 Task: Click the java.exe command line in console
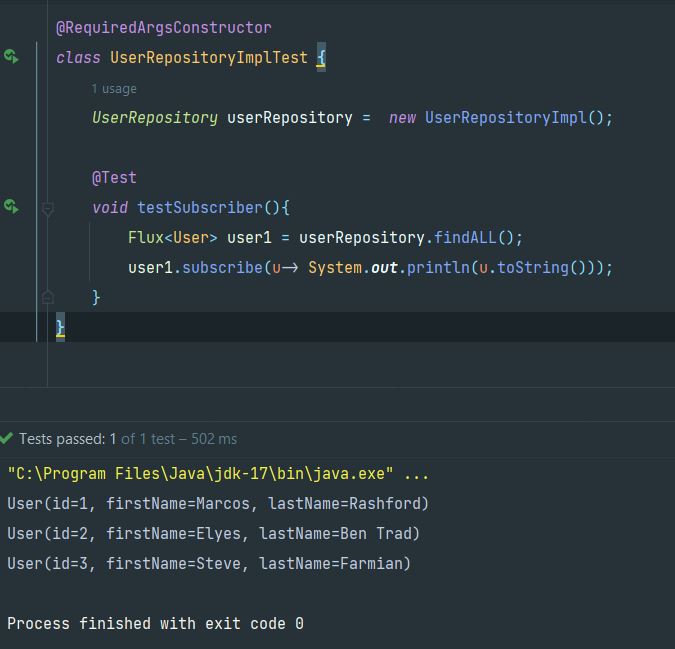click(x=218, y=474)
